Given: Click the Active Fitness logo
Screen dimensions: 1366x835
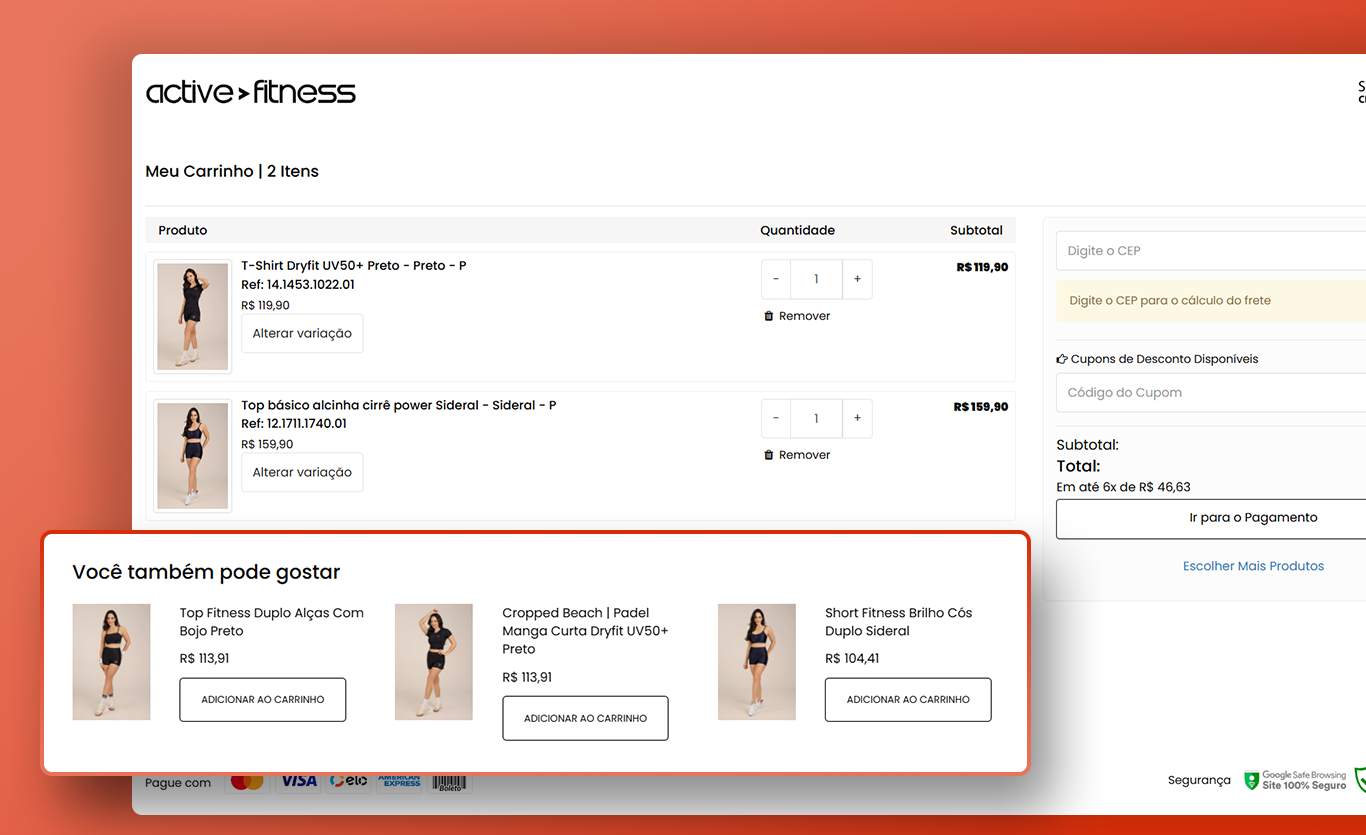Looking at the screenshot, I should (x=250, y=93).
